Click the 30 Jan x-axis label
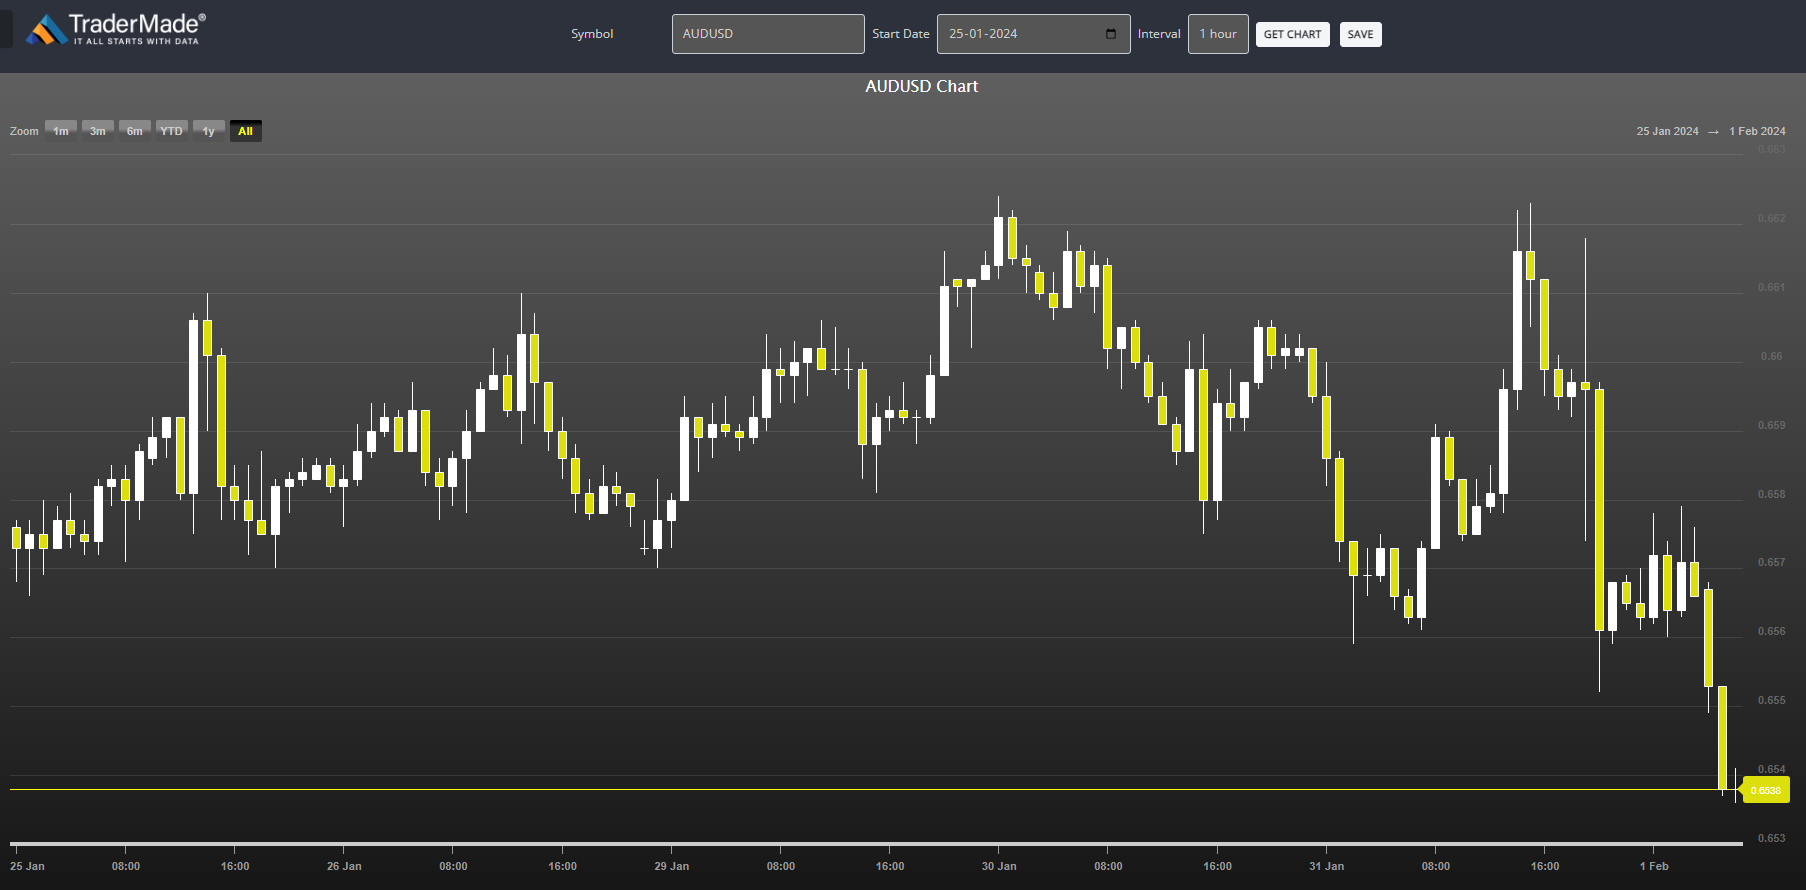This screenshot has height=890, width=1806. [999, 866]
